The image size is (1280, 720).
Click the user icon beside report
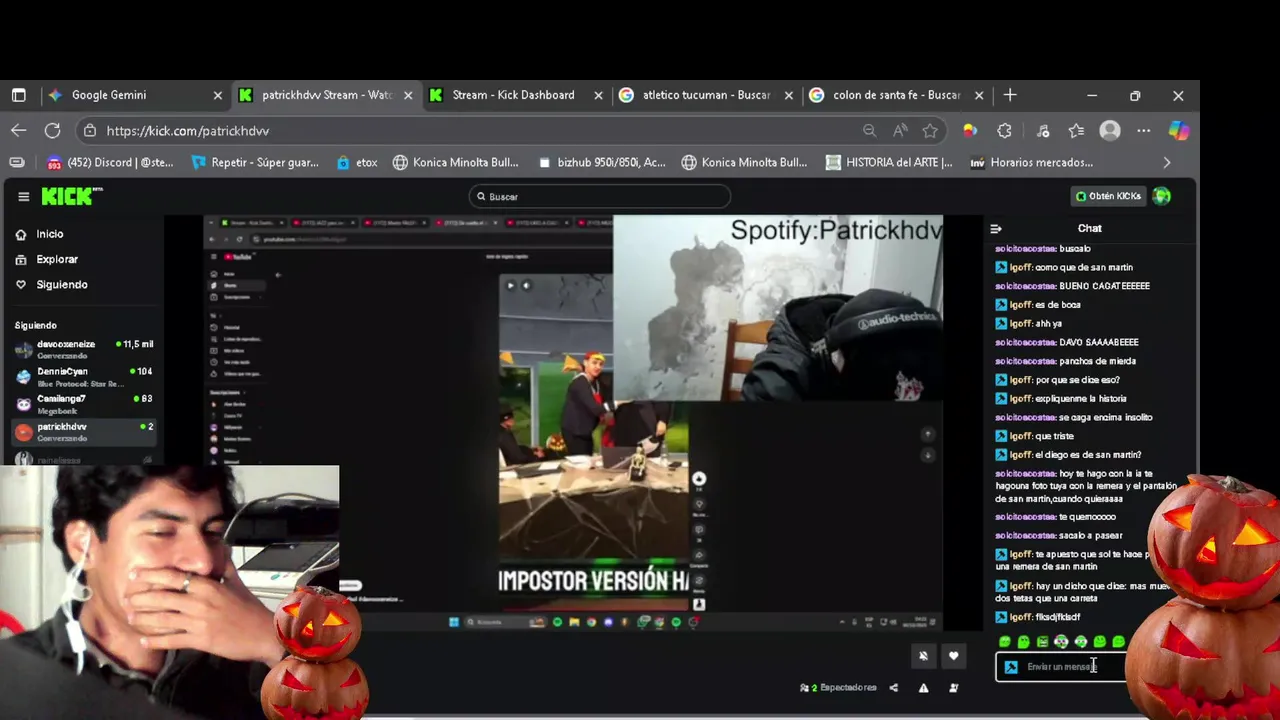click(x=953, y=688)
